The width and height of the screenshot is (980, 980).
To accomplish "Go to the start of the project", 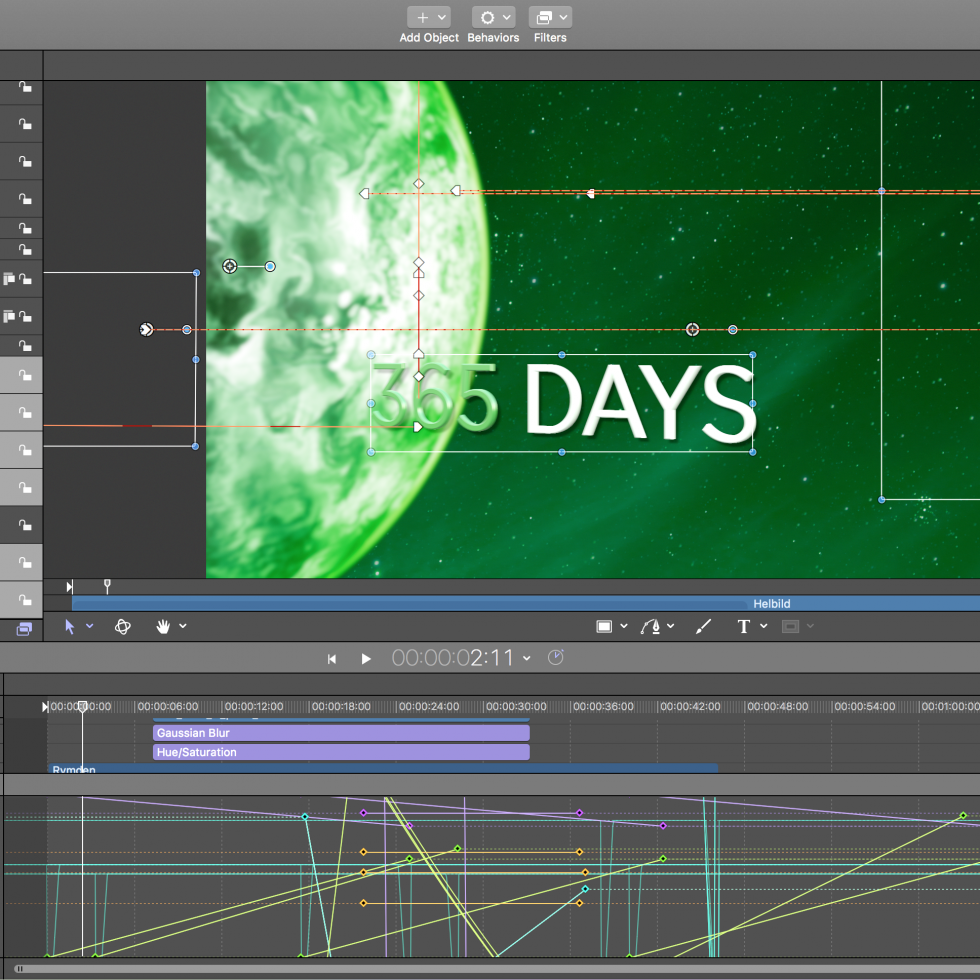I will [x=332, y=659].
